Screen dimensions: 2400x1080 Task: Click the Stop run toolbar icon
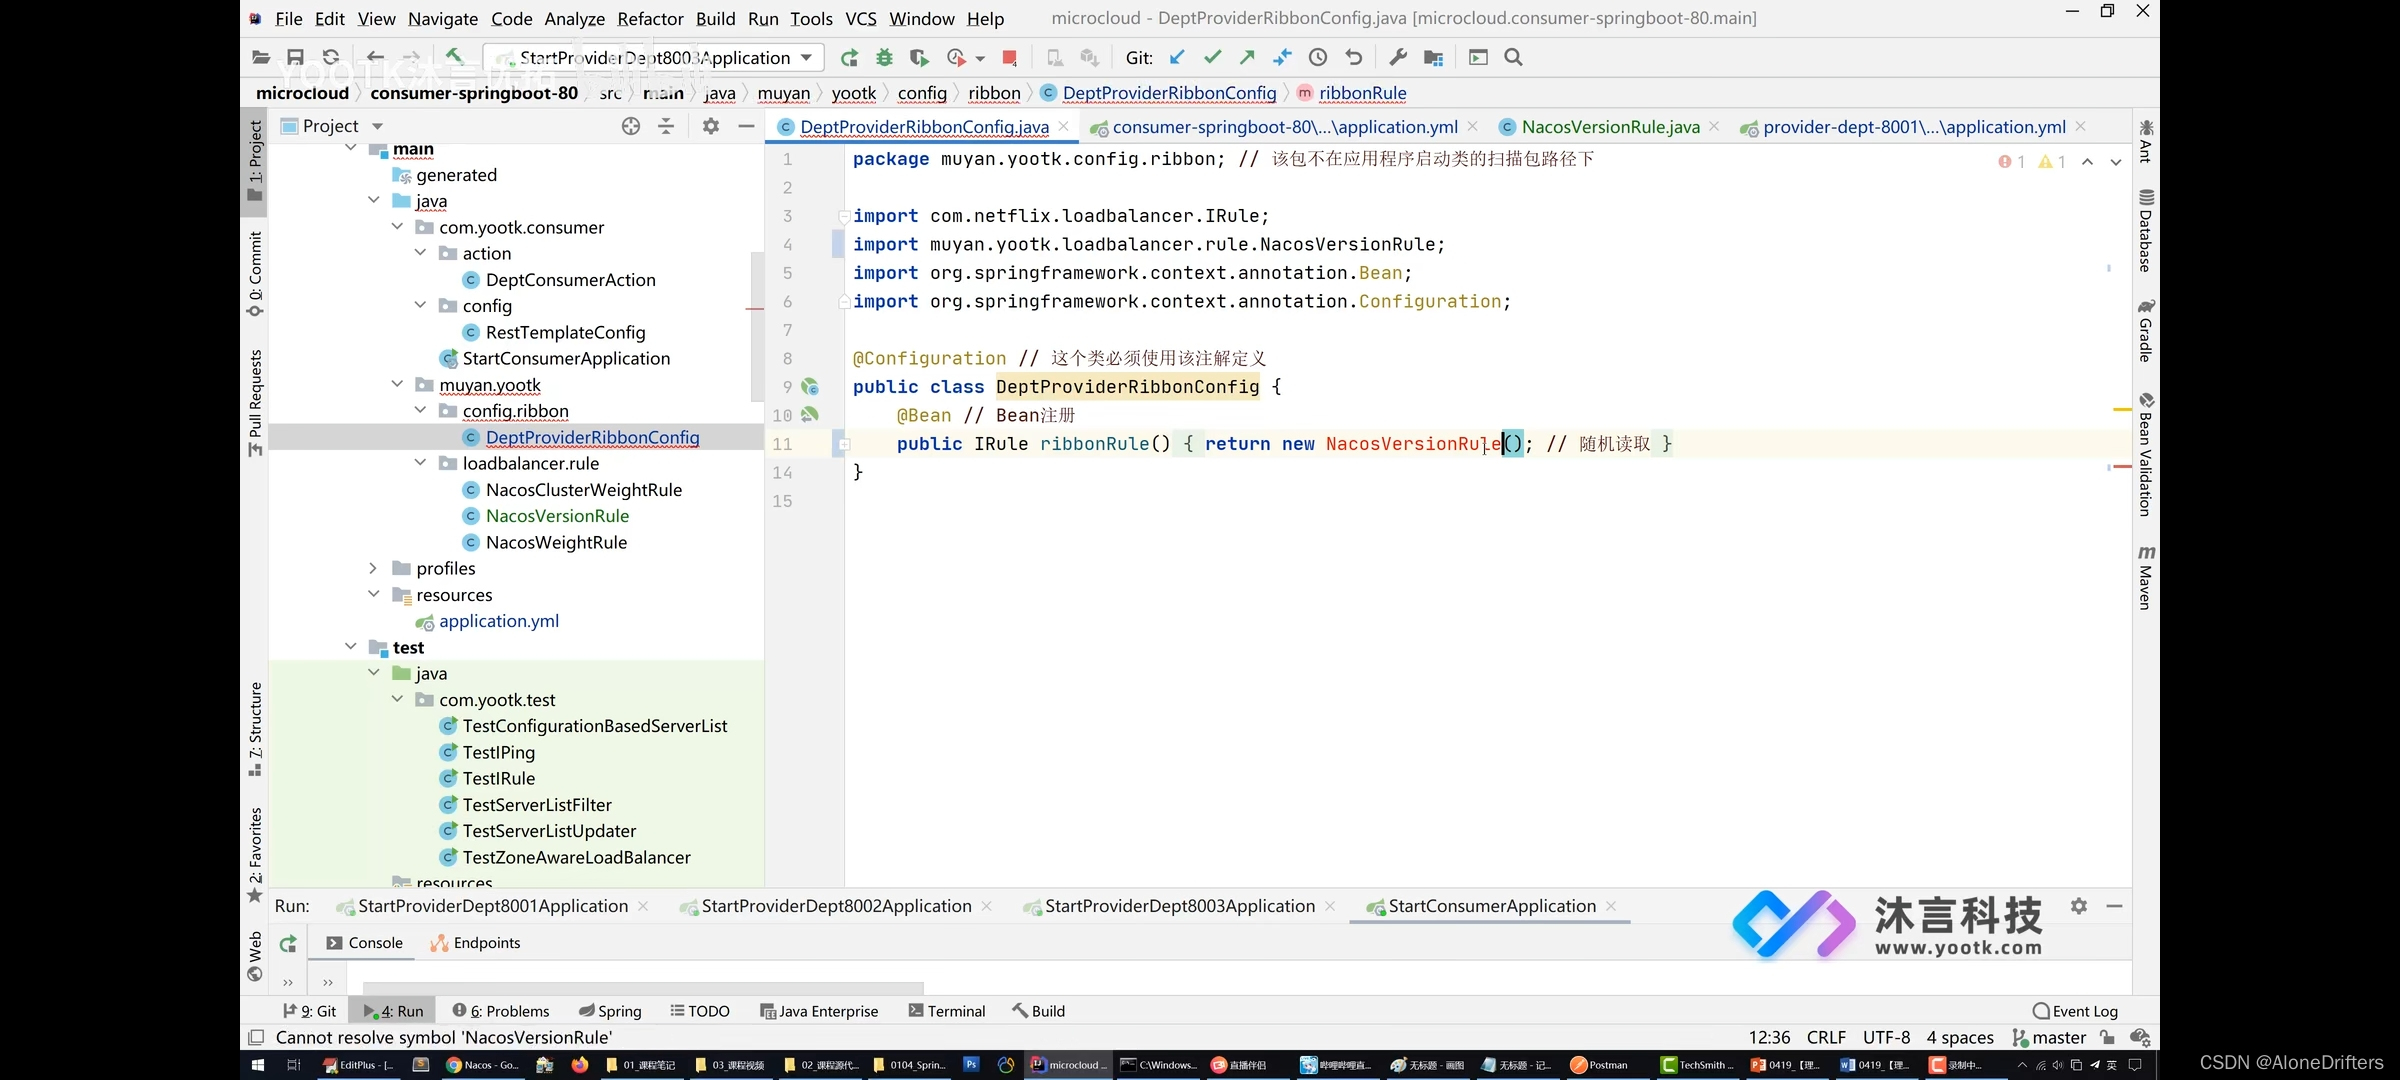pos(1009,58)
